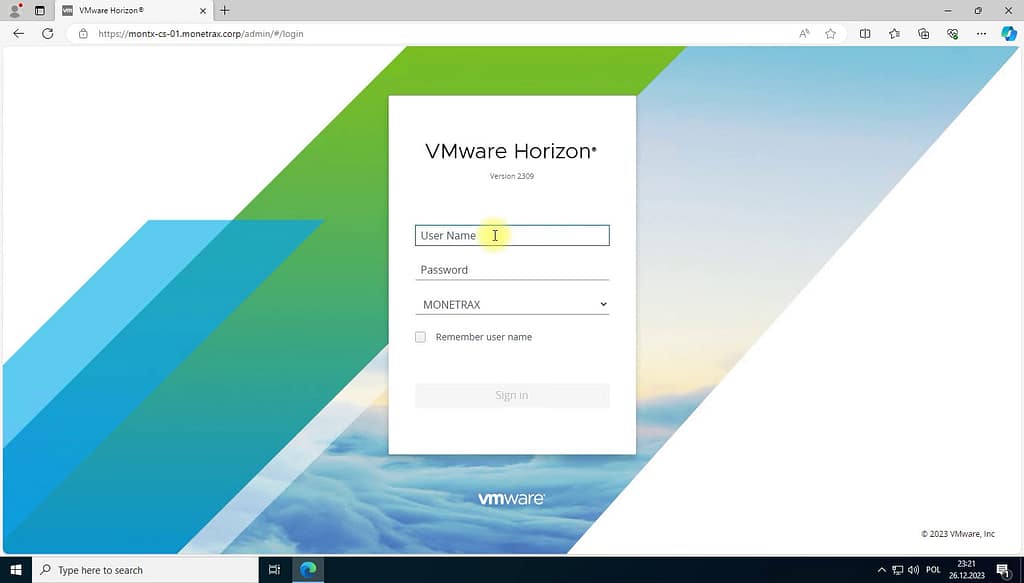
Task: Focus the Password field
Action: click(x=511, y=270)
